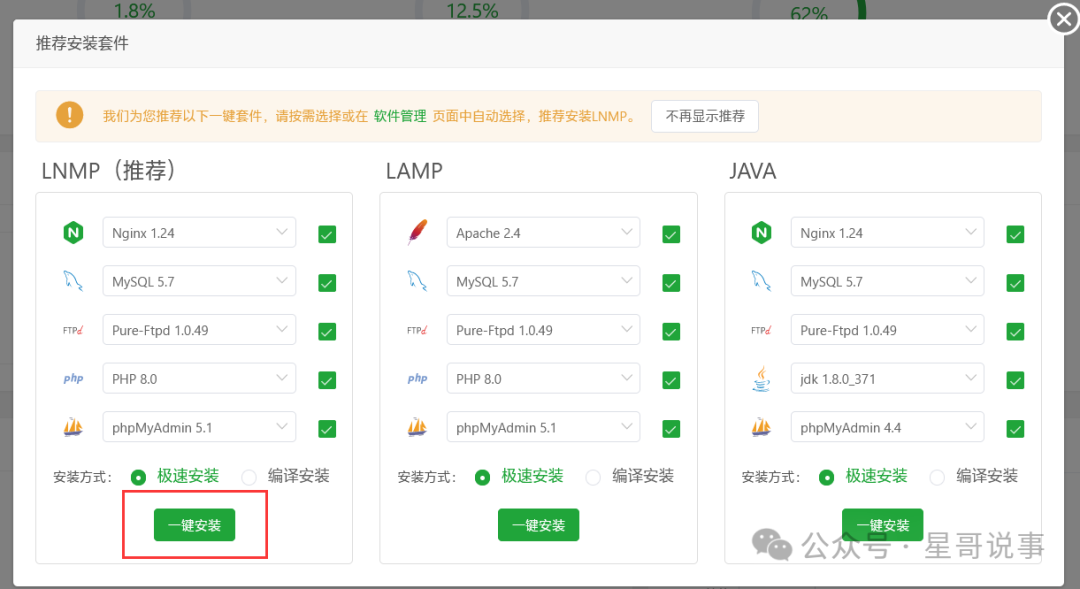Uncheck jdk 1.8.0_371 in JAVA column
This screenshot has width=1080, height=589.
tap(1015, 380)
